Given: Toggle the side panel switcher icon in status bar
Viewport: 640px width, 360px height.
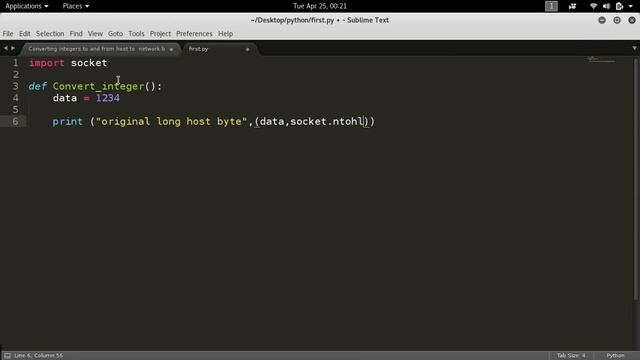Looking at the screenshot, I should pyautogui.click(x=7, y=356).
